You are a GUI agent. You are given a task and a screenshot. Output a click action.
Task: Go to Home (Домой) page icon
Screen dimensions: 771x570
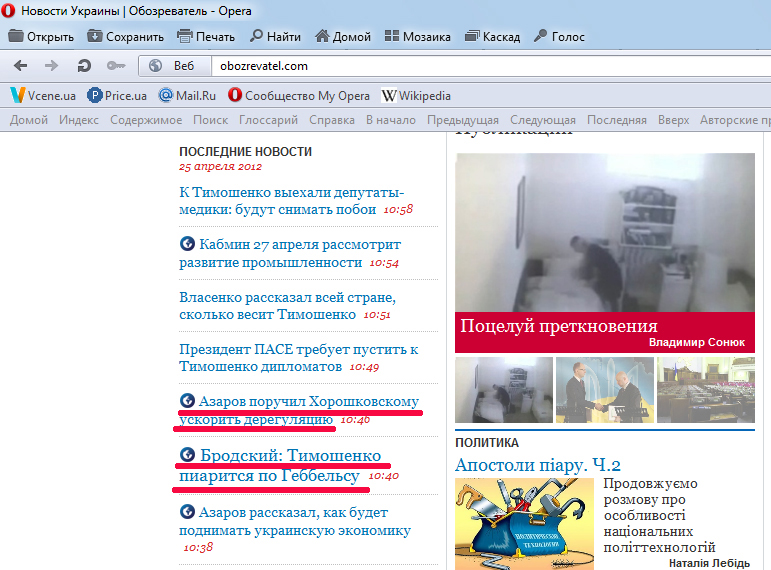(x=322, y=37)
